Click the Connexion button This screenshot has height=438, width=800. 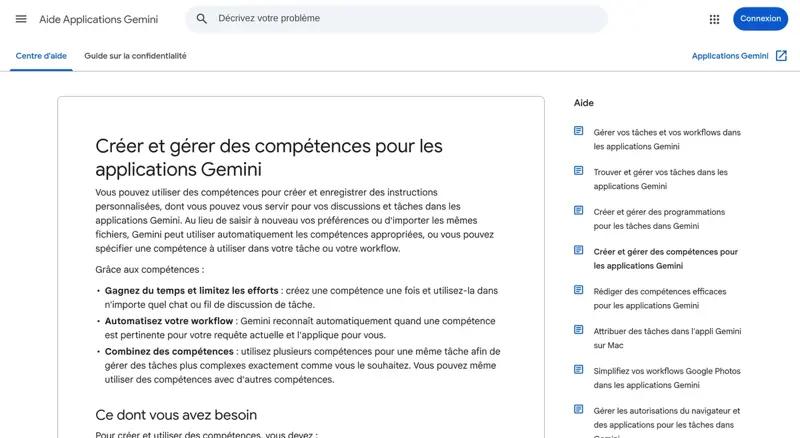(760, 19)
